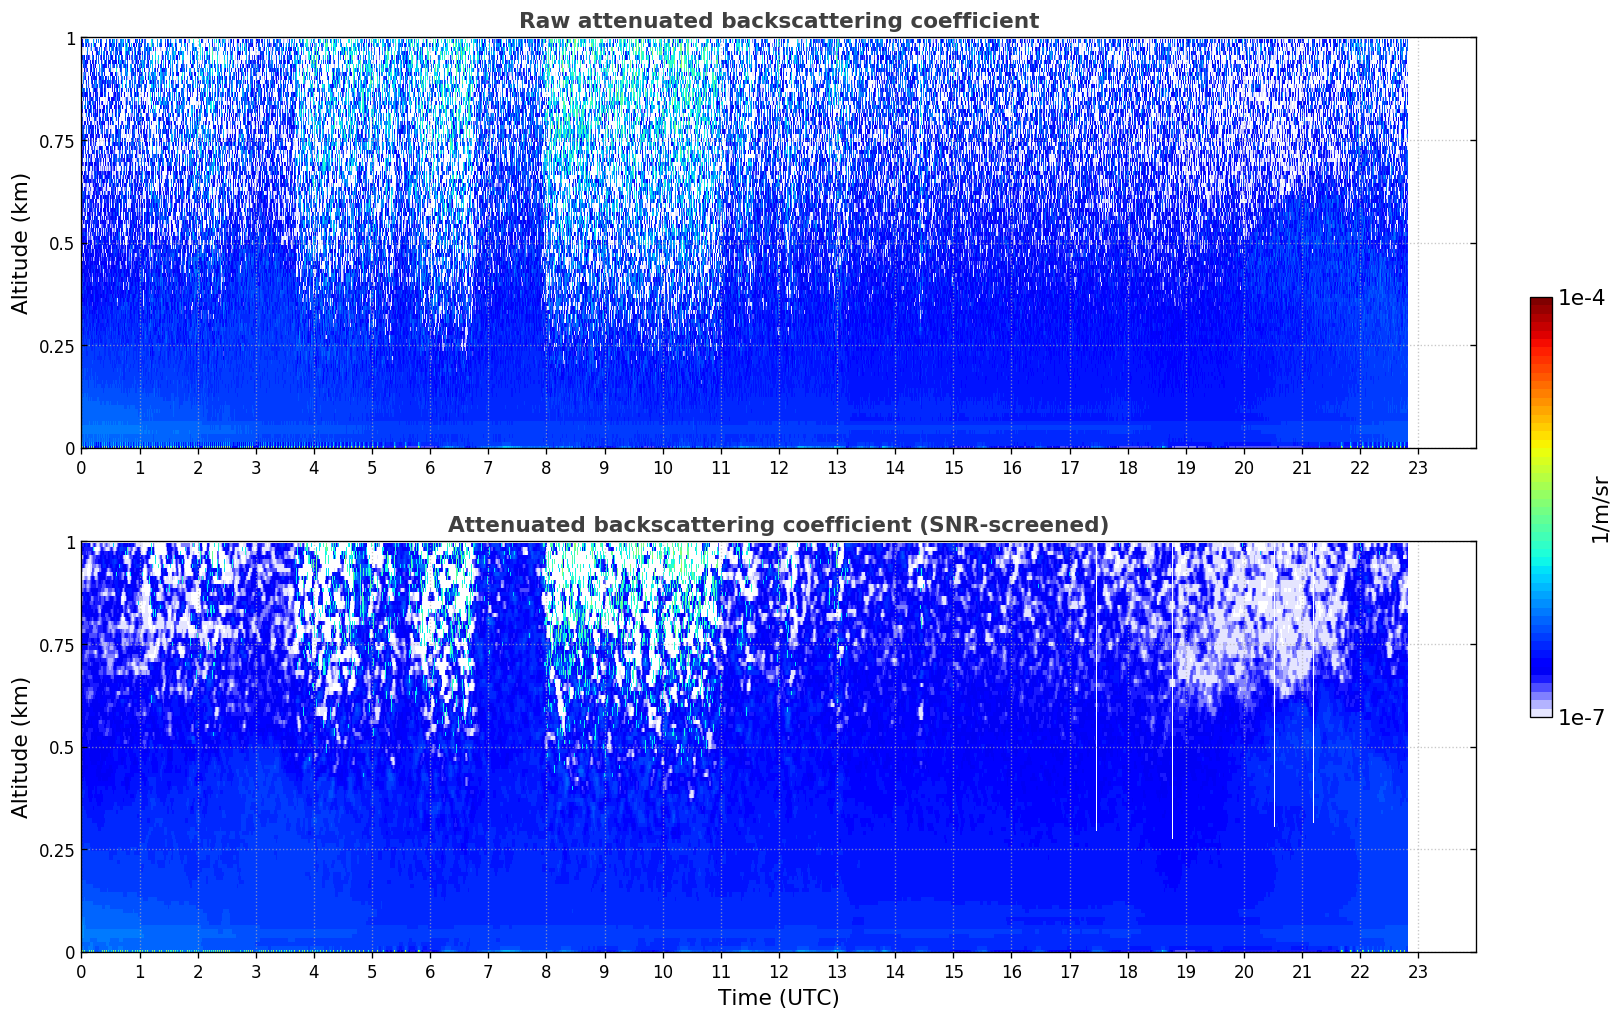Click the "12" time tick below the bottom plot
Image resolution: width=1621 pixels, height=1020 pixels.
(779, 971)
